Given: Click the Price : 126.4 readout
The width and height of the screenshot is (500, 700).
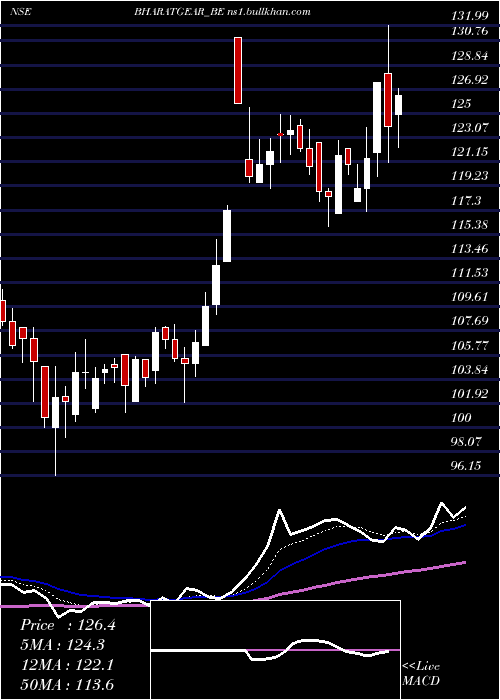Looking at the screenshot, I should [67, 625].
